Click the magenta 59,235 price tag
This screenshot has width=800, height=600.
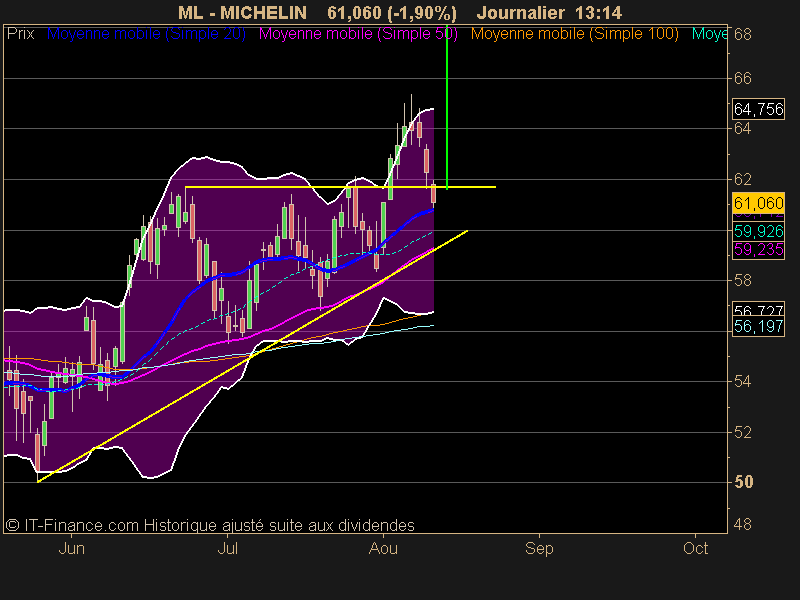coord(758,249)
